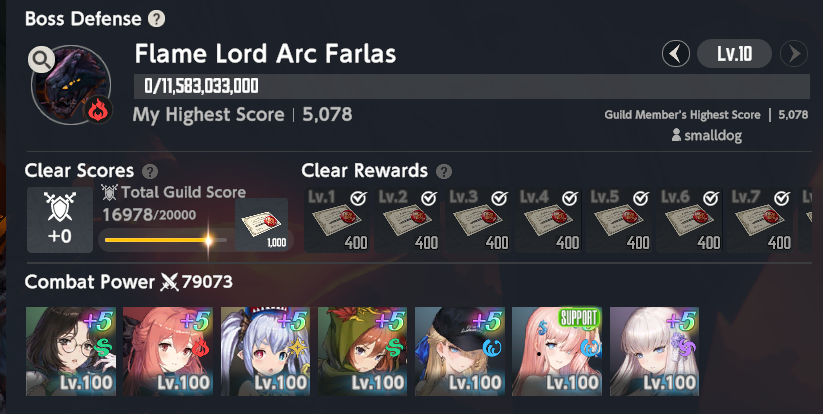Screen dimensions: 823x414
Task: Click the fire element badge on boss
Action: point(98,110)
